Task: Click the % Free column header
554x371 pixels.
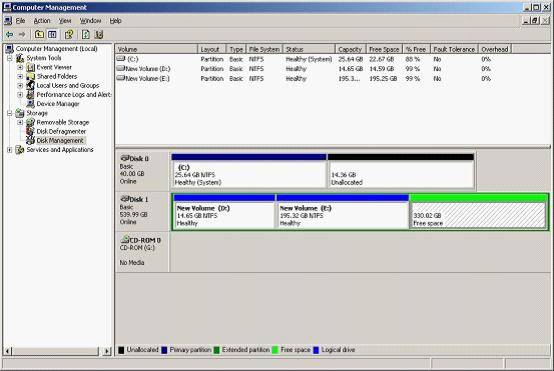Action: point(416,49)
